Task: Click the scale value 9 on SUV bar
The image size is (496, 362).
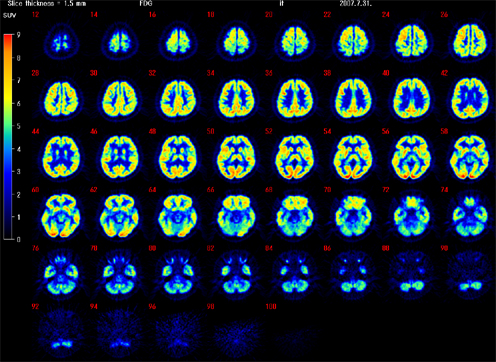Action: tap(18, 35)
